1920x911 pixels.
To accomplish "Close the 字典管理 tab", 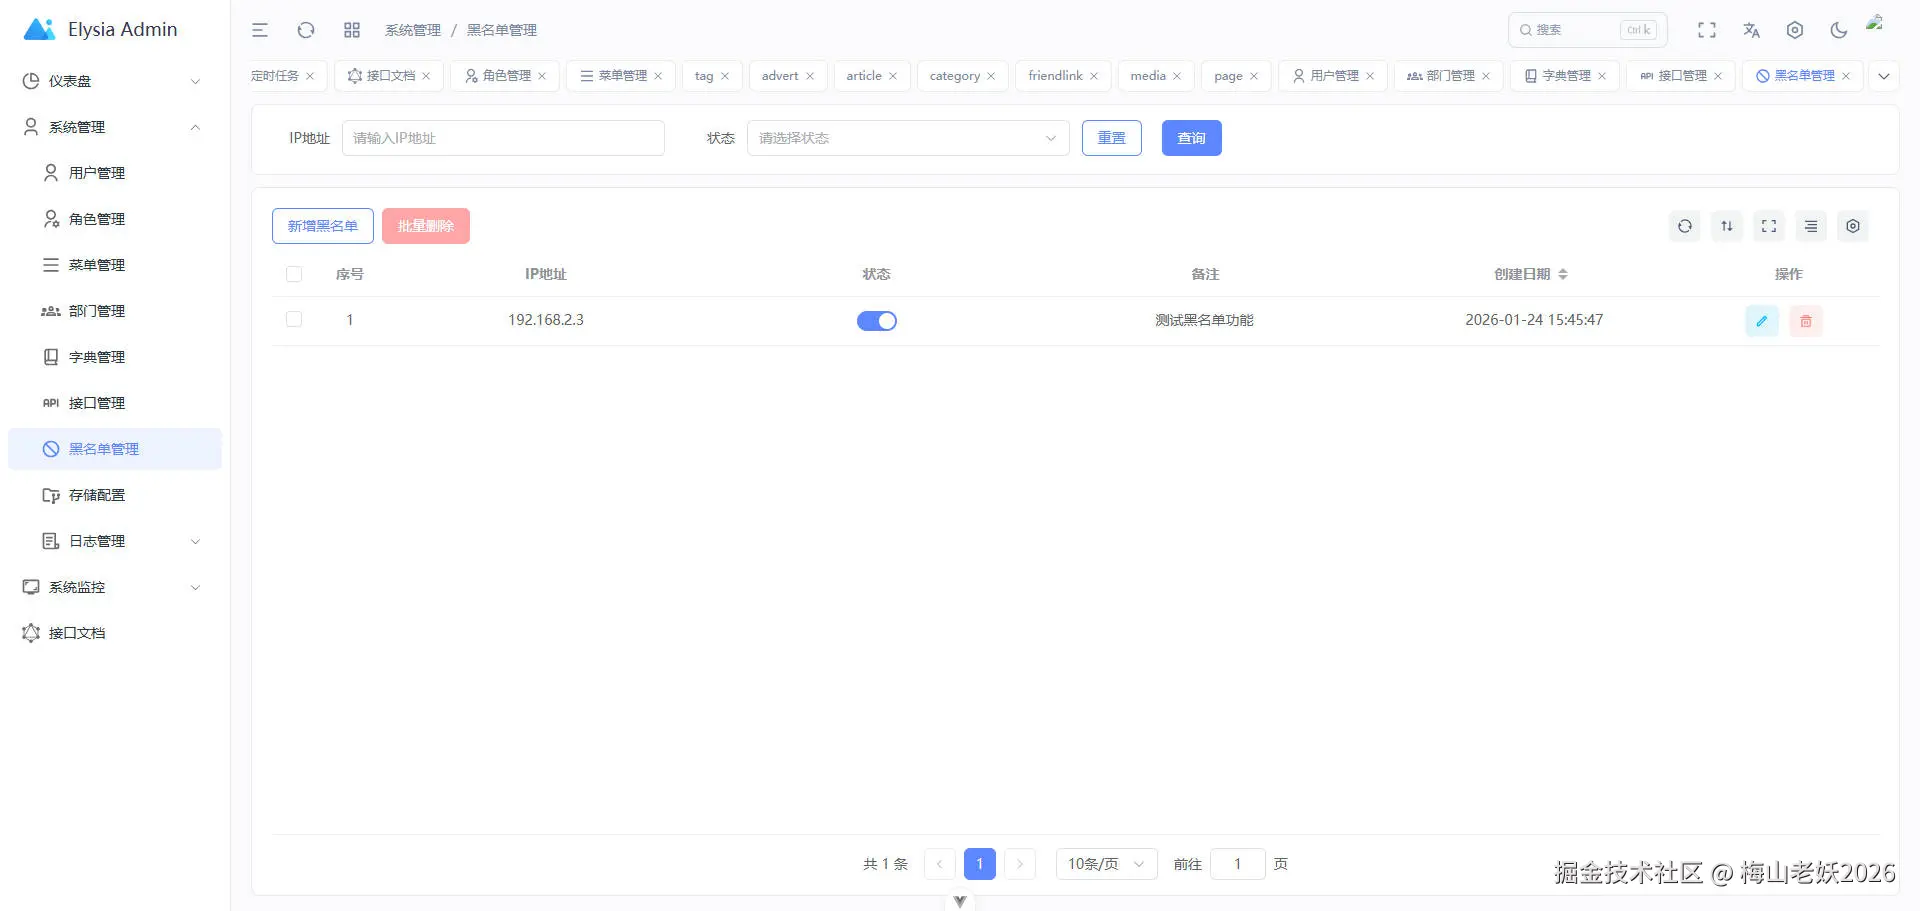I will 1602,76.
